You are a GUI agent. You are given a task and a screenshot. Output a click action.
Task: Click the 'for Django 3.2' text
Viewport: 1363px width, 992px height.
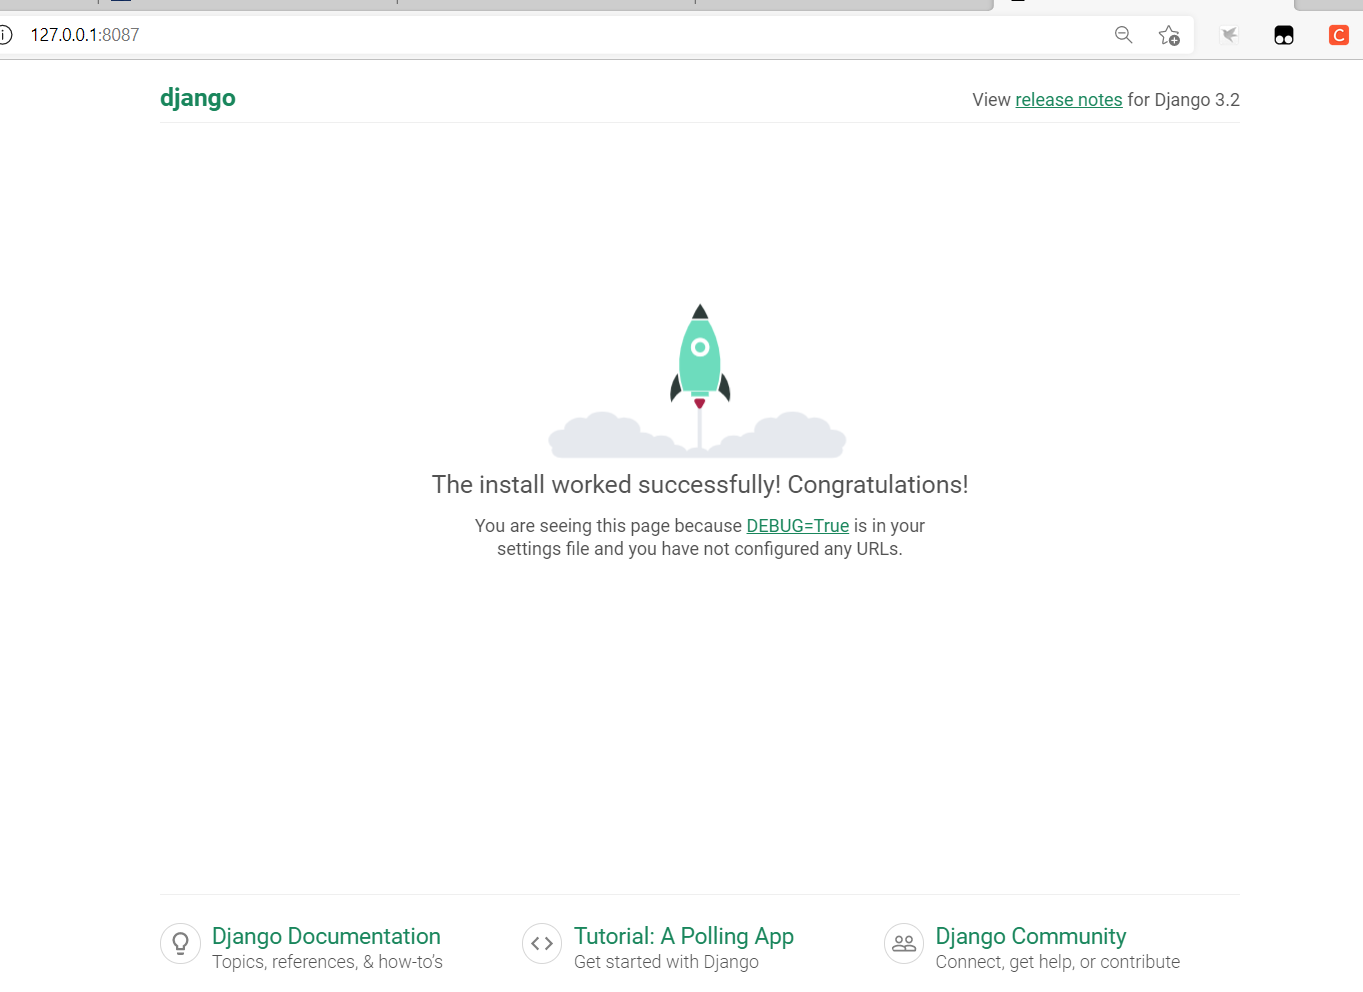pyautogui.click(x=1184, y=100)
